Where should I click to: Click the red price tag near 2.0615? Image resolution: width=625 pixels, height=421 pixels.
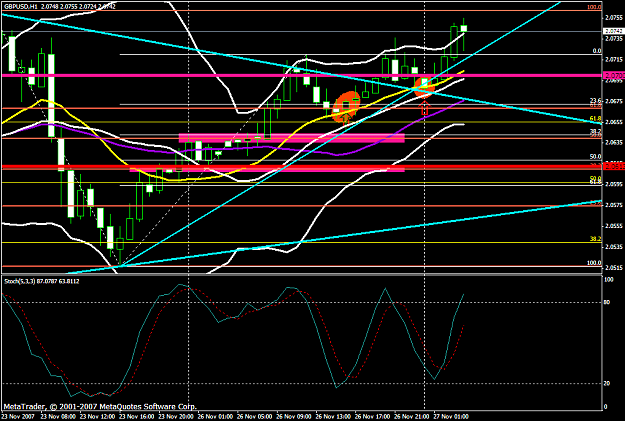coord(614,166)
